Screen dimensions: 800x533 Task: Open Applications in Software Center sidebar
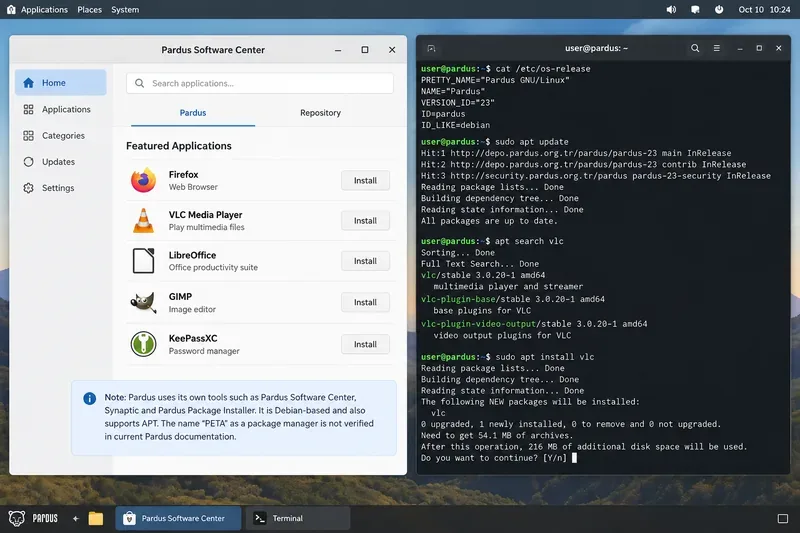(x=60, y=109)
